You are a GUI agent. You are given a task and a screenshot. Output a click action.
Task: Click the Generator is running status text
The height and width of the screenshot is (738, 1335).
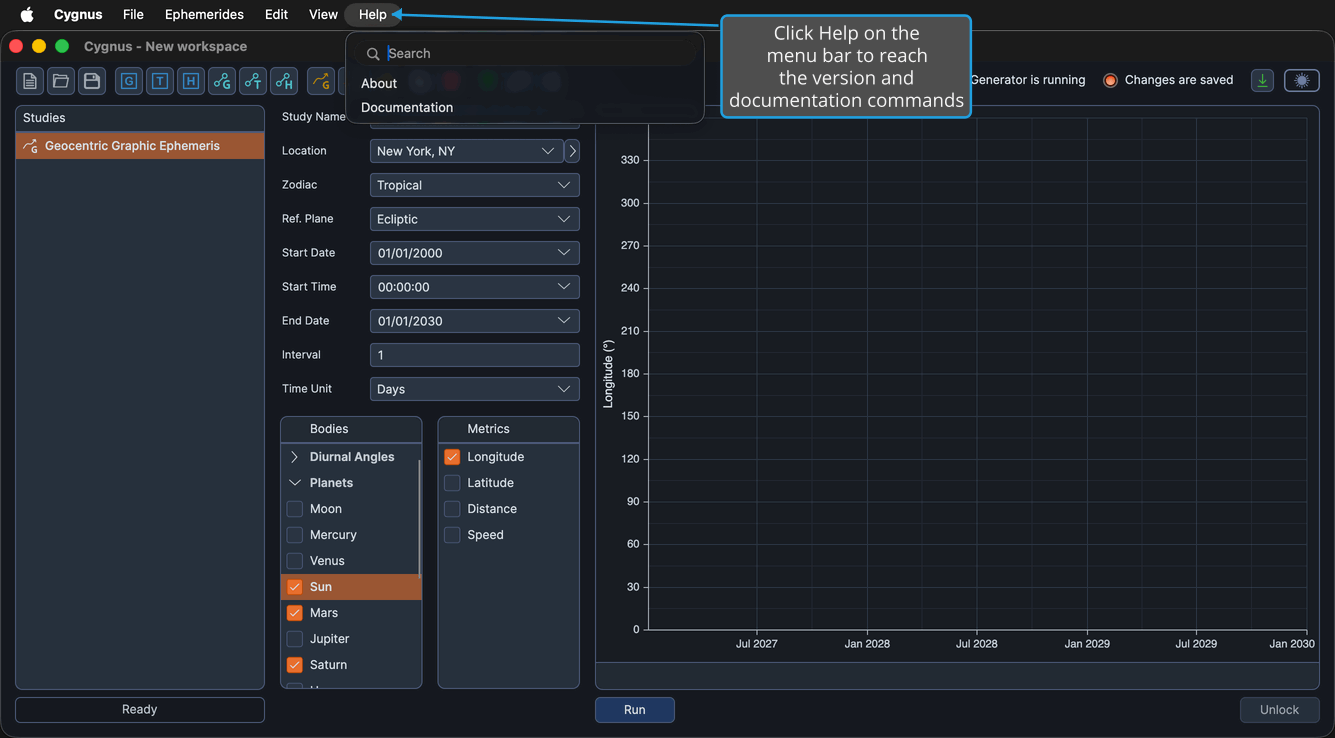click(1027, 80)
